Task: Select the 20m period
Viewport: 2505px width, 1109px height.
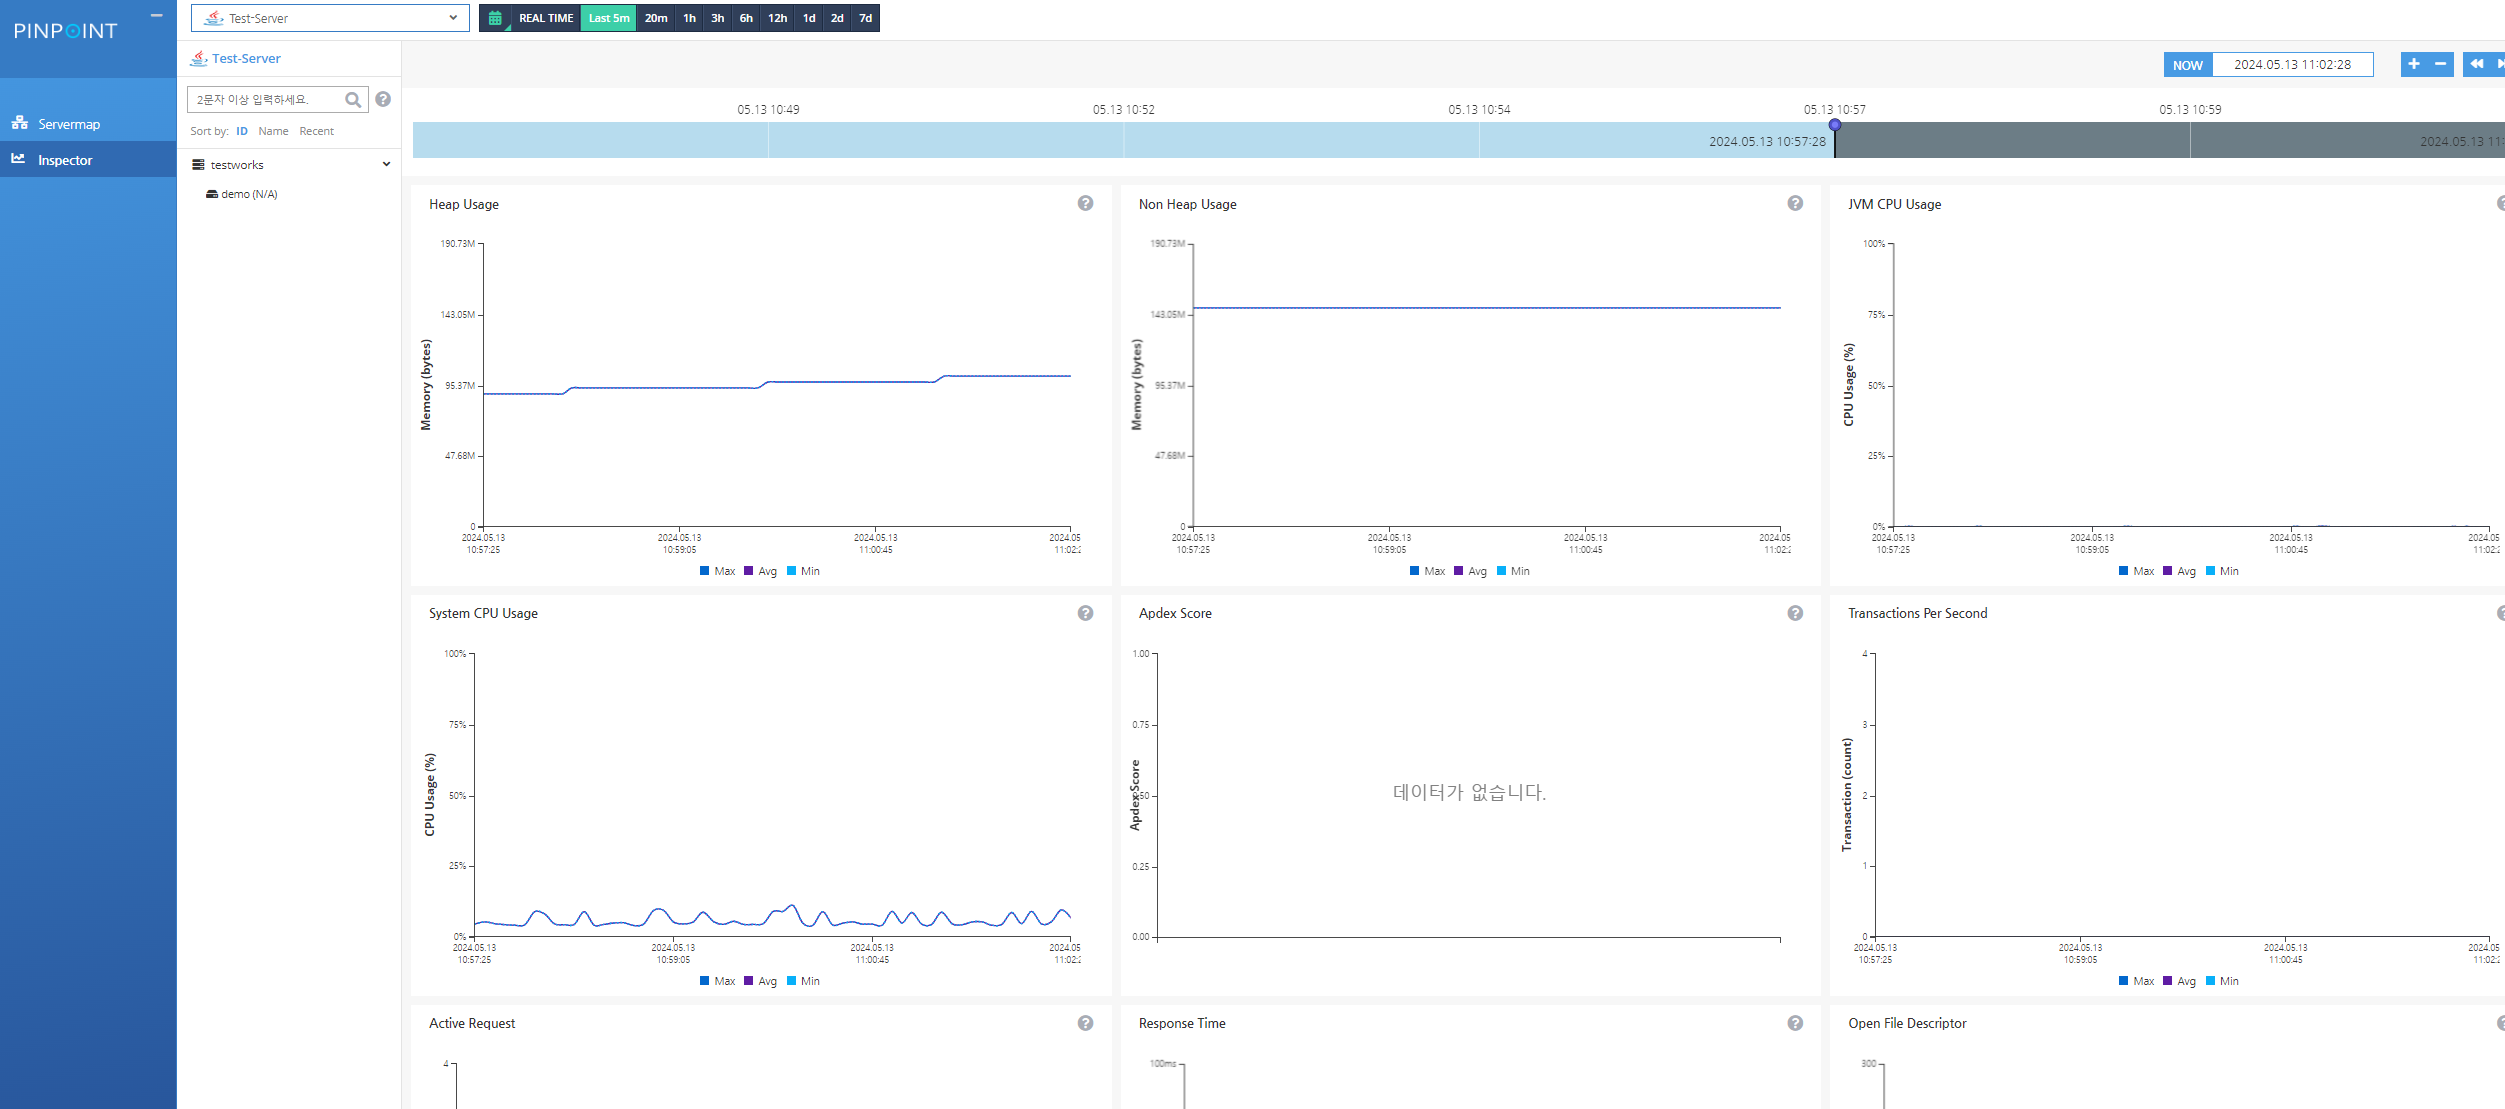Action: 656,18
